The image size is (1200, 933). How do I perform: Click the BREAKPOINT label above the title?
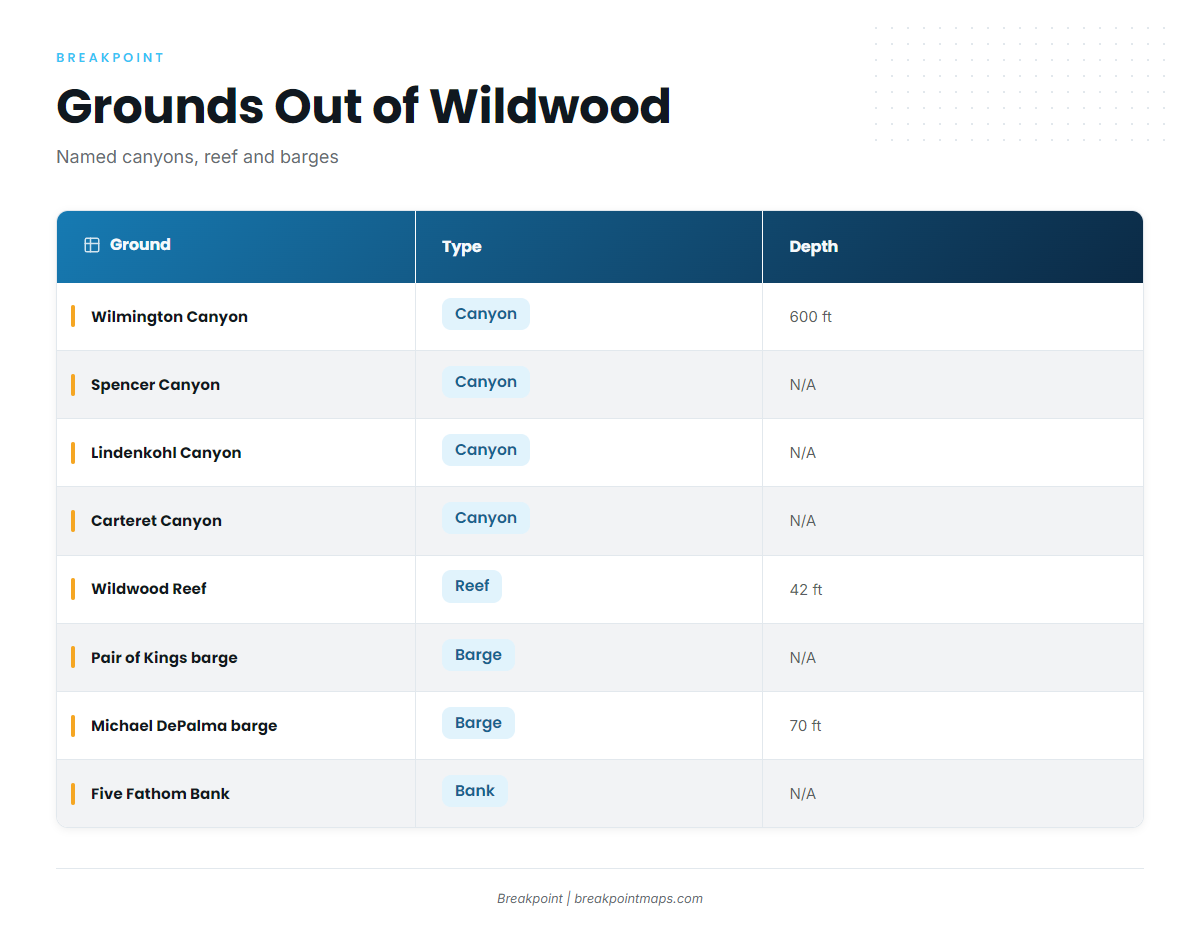[x=110, y=58]
